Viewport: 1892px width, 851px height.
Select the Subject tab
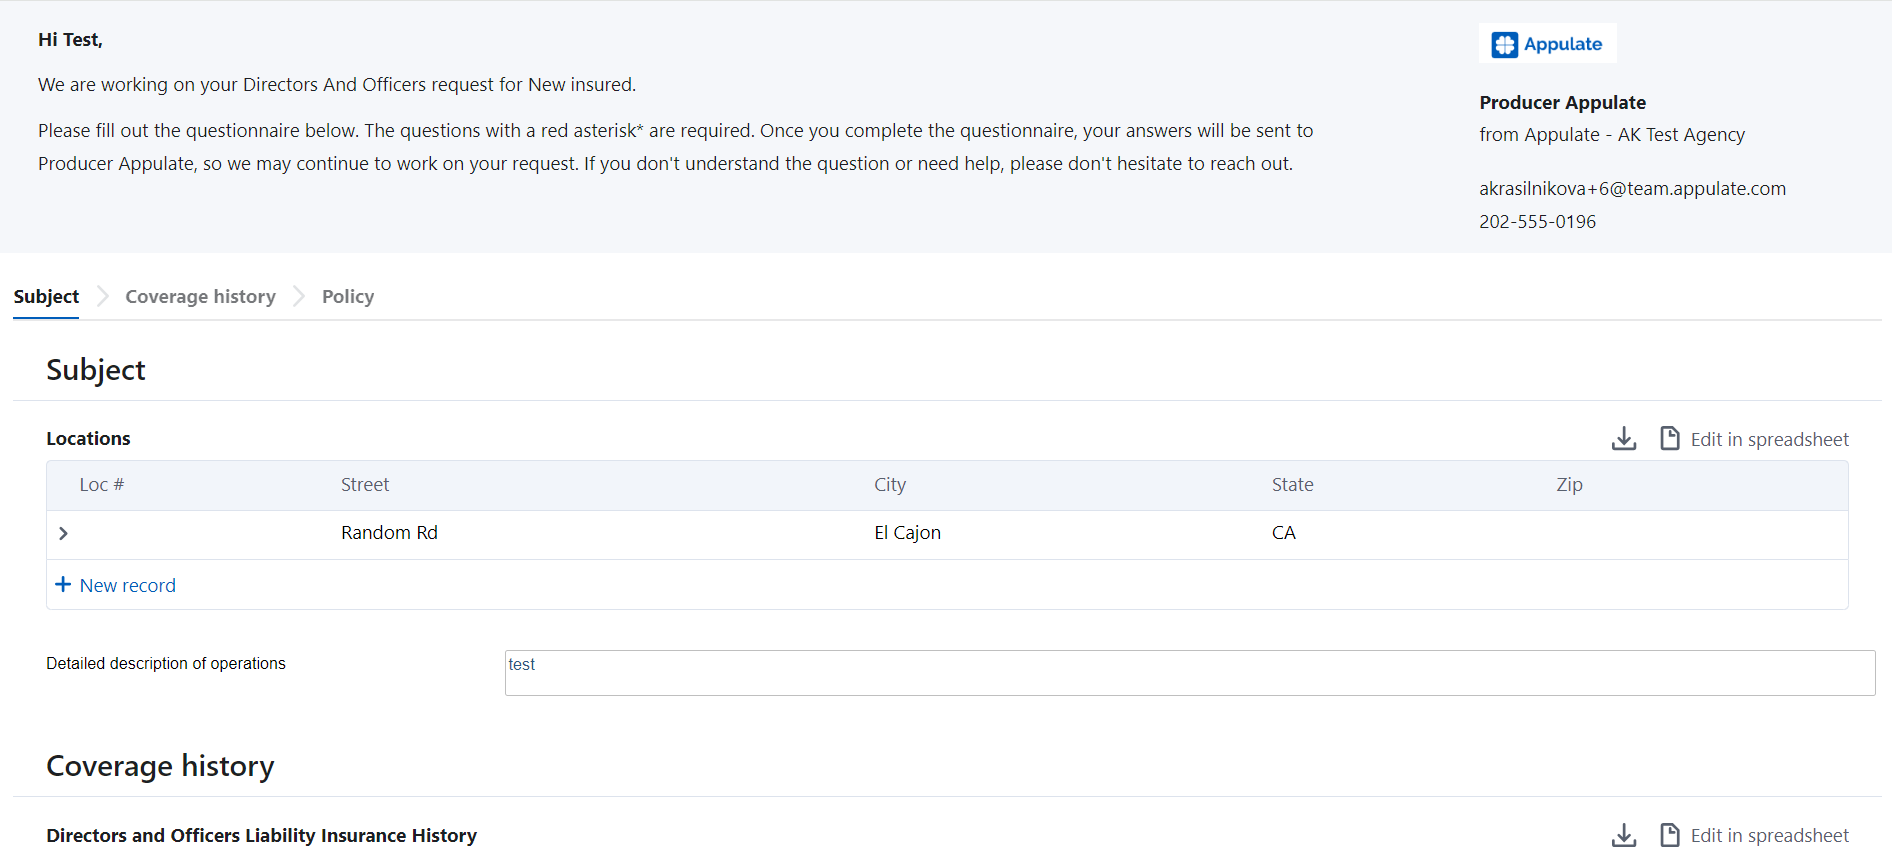pos(46,297)
